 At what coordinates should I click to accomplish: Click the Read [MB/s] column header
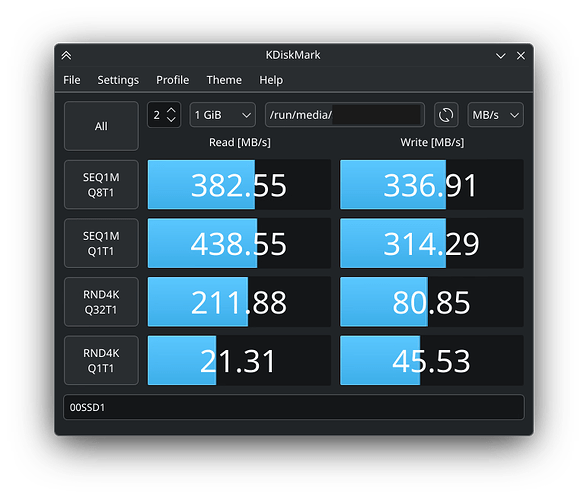(x=240, y=142)
